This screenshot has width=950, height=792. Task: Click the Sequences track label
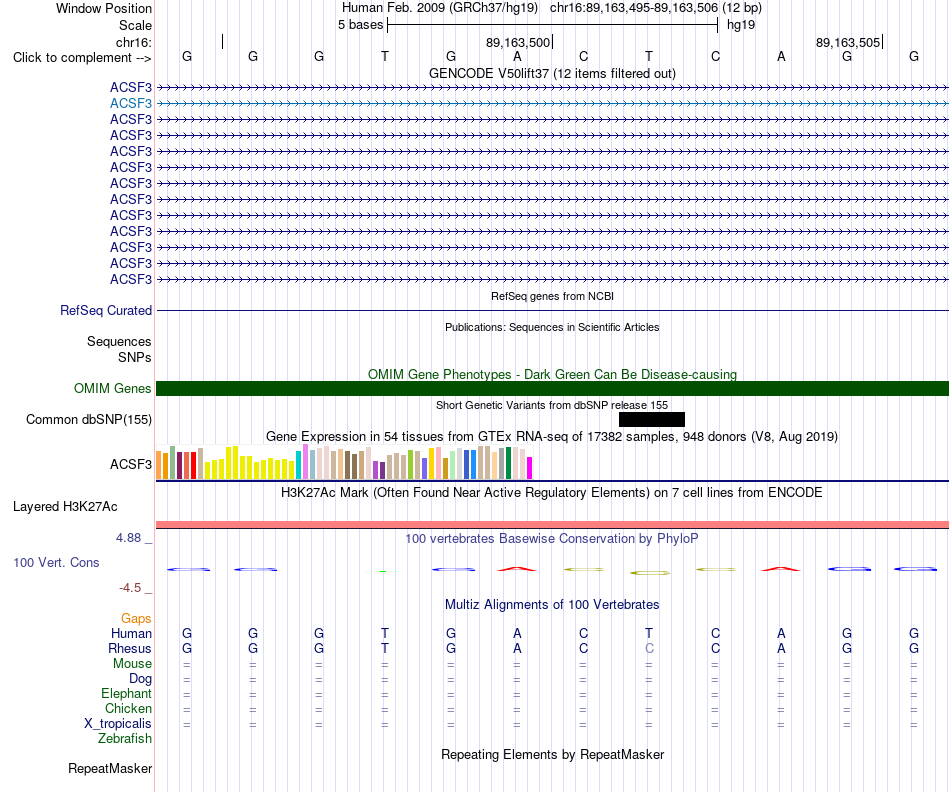point(119,341)
